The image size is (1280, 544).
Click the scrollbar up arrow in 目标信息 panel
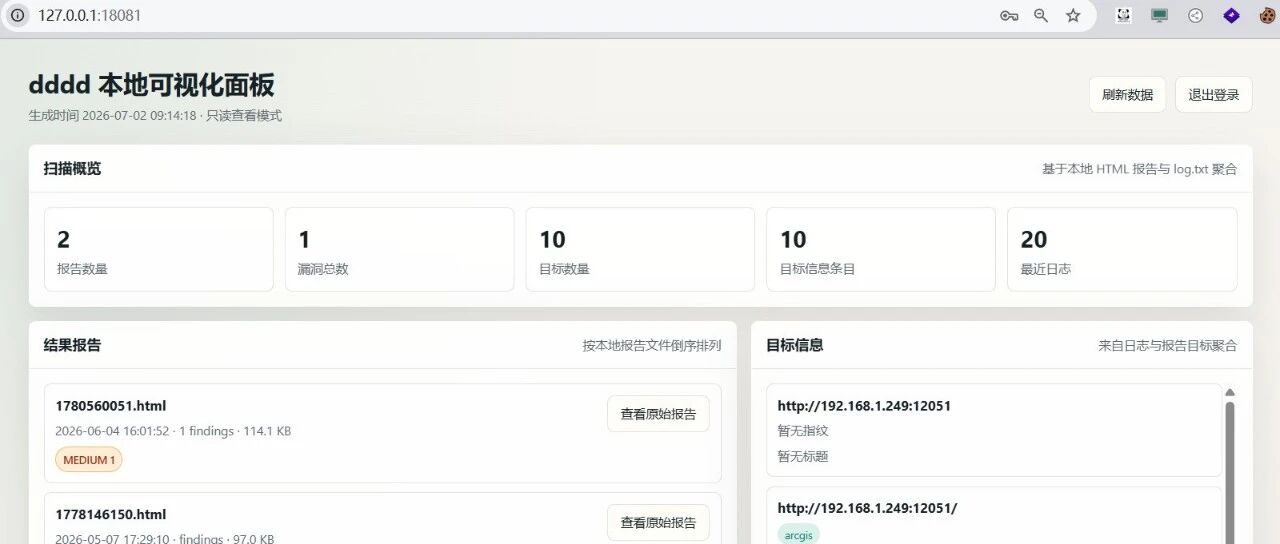tap(1230, 393)
